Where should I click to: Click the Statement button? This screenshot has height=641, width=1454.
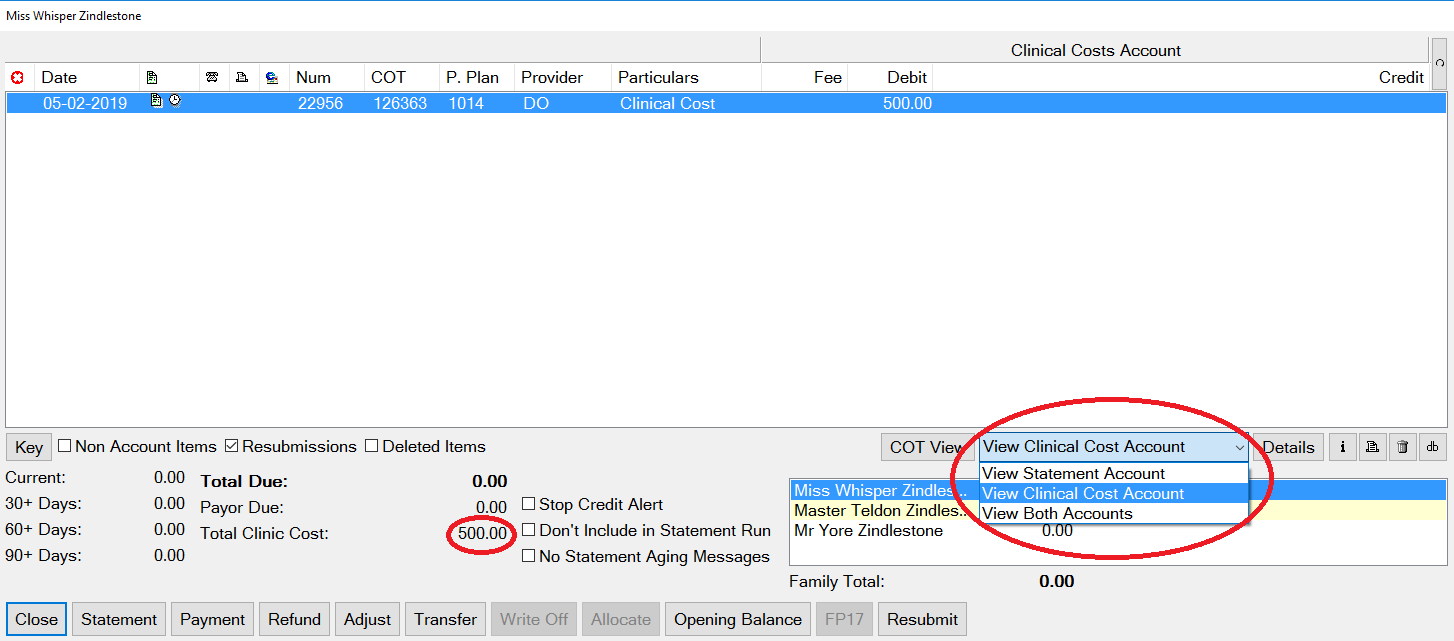[119, 619]
